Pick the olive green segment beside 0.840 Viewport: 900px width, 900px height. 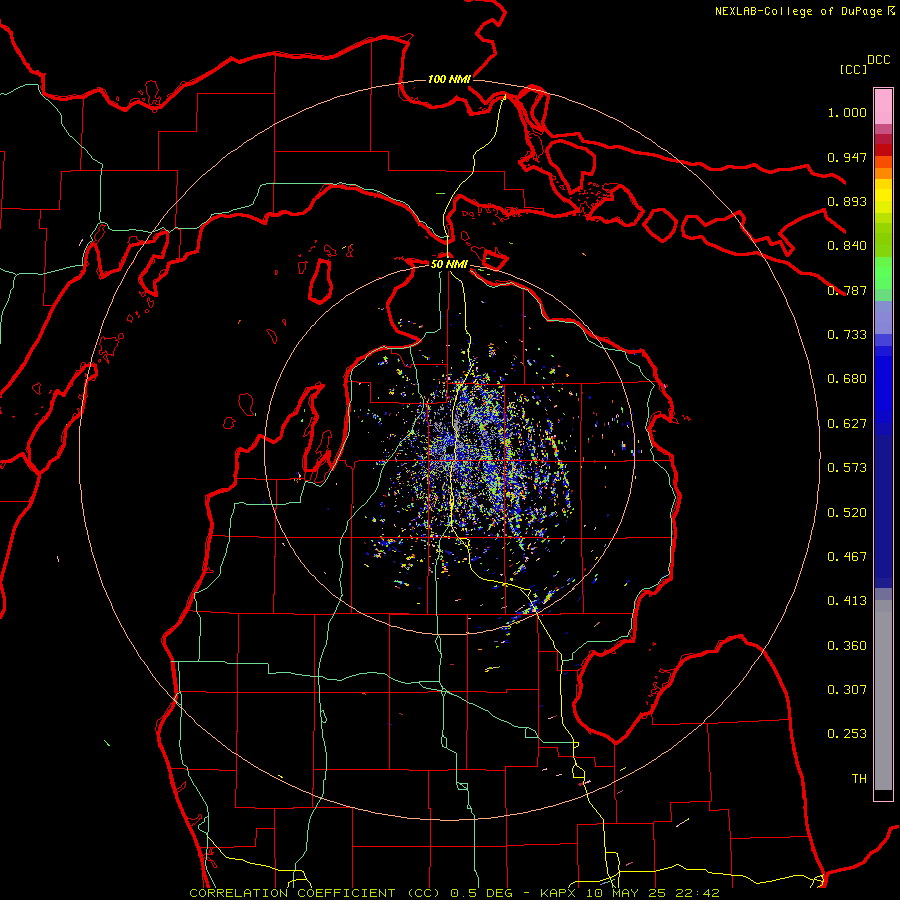883,239
